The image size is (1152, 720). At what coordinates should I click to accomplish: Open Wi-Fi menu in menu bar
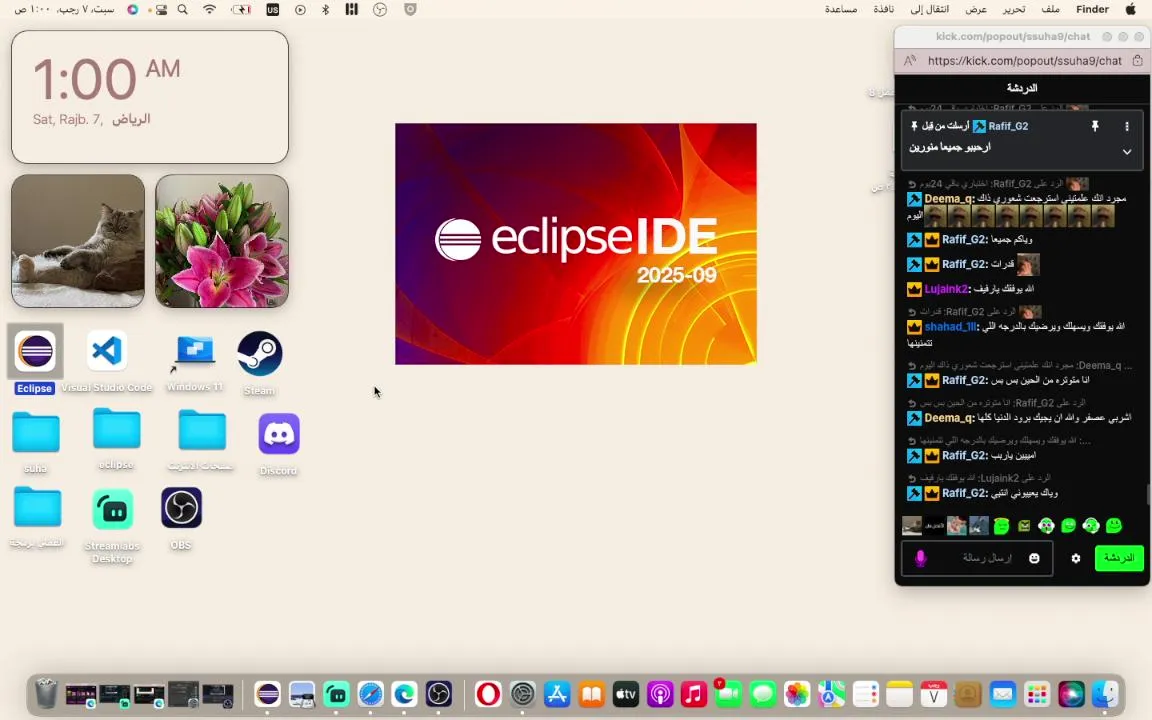pyautogui.click(x=210, y=10)
